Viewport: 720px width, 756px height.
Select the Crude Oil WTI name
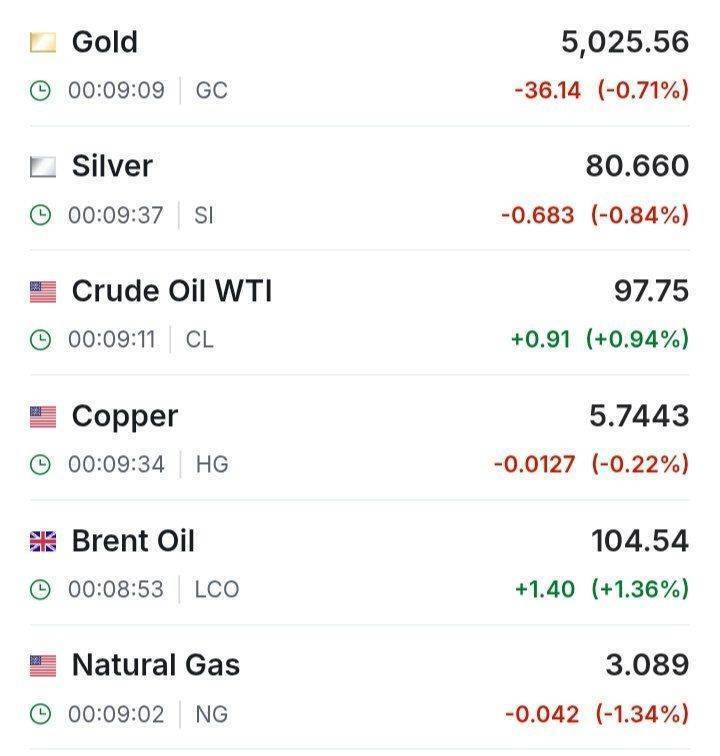coord(172,291)
